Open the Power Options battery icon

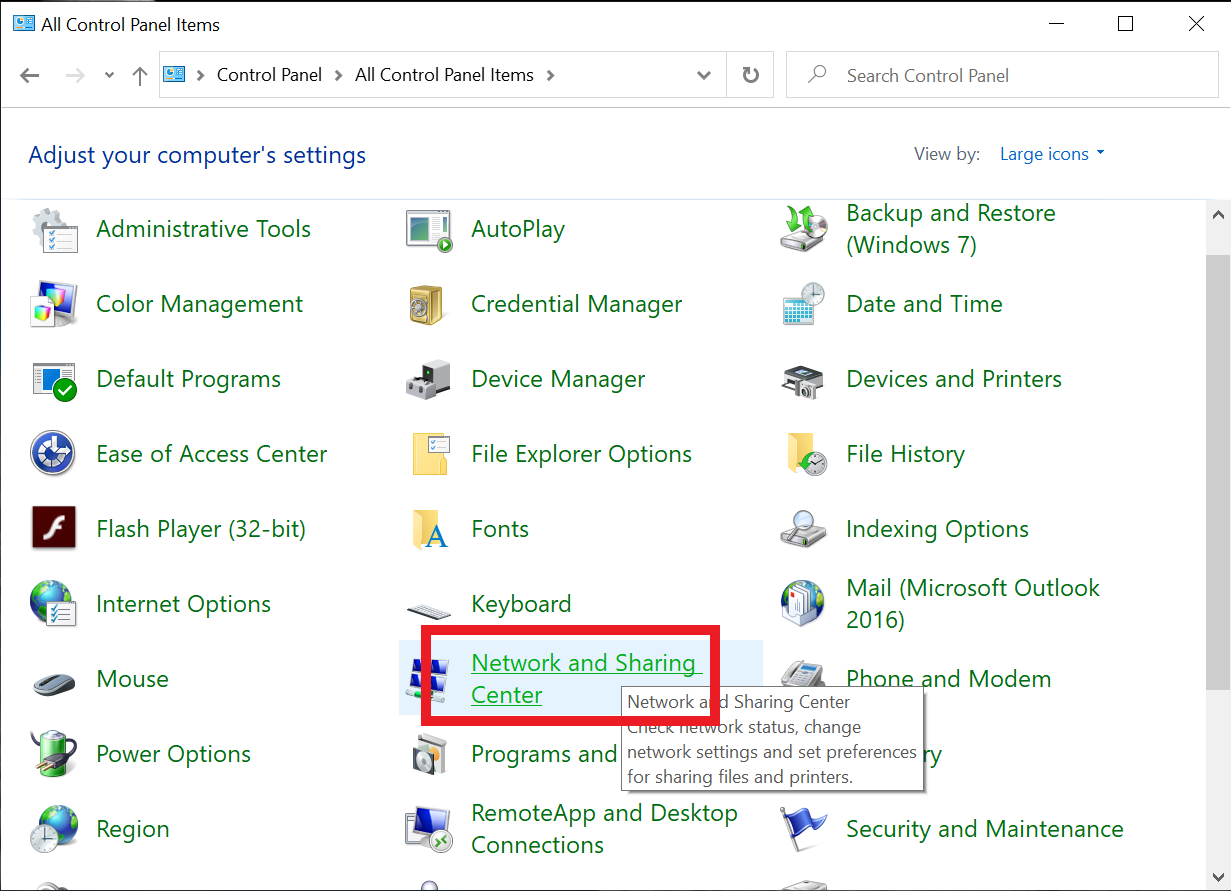click(x=54, y=754)
